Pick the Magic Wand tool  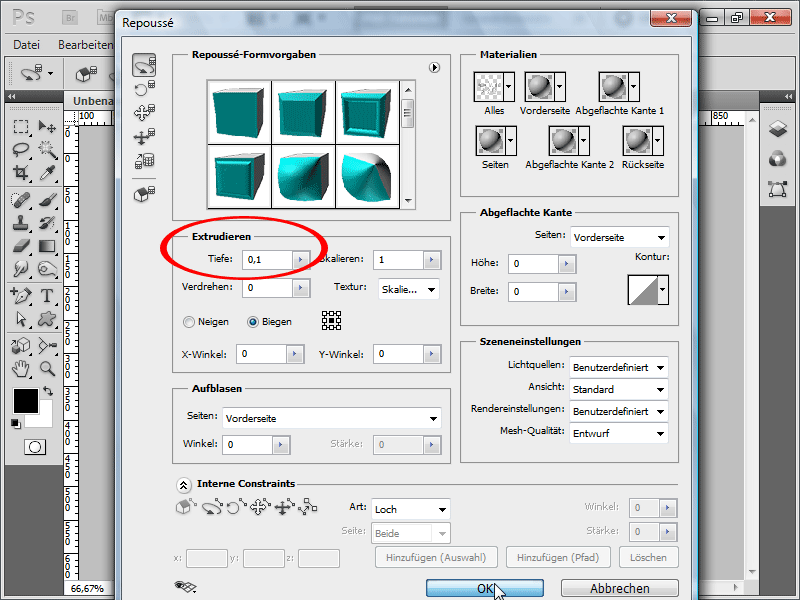coord(47,149)
